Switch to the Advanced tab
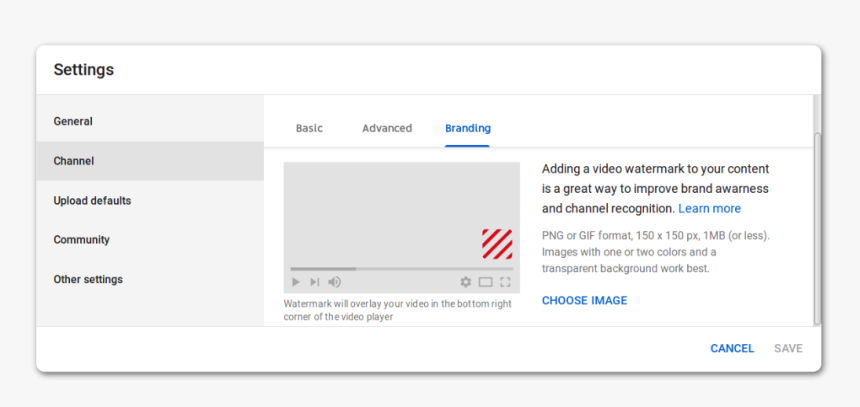This screenshot has height=407, width=860. [x=387, y=128]
